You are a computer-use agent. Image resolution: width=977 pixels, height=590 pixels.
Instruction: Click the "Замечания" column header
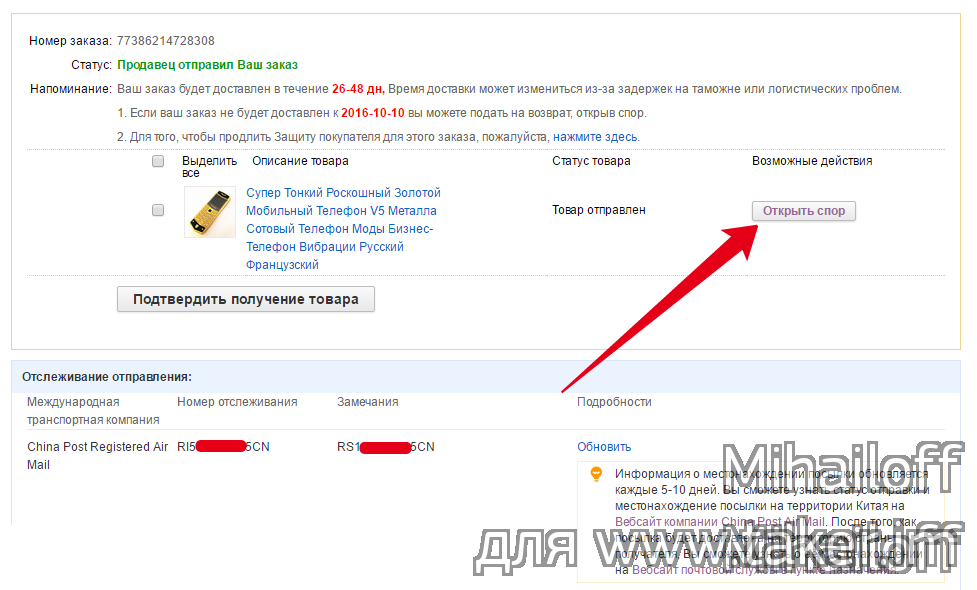click(368, 402)
